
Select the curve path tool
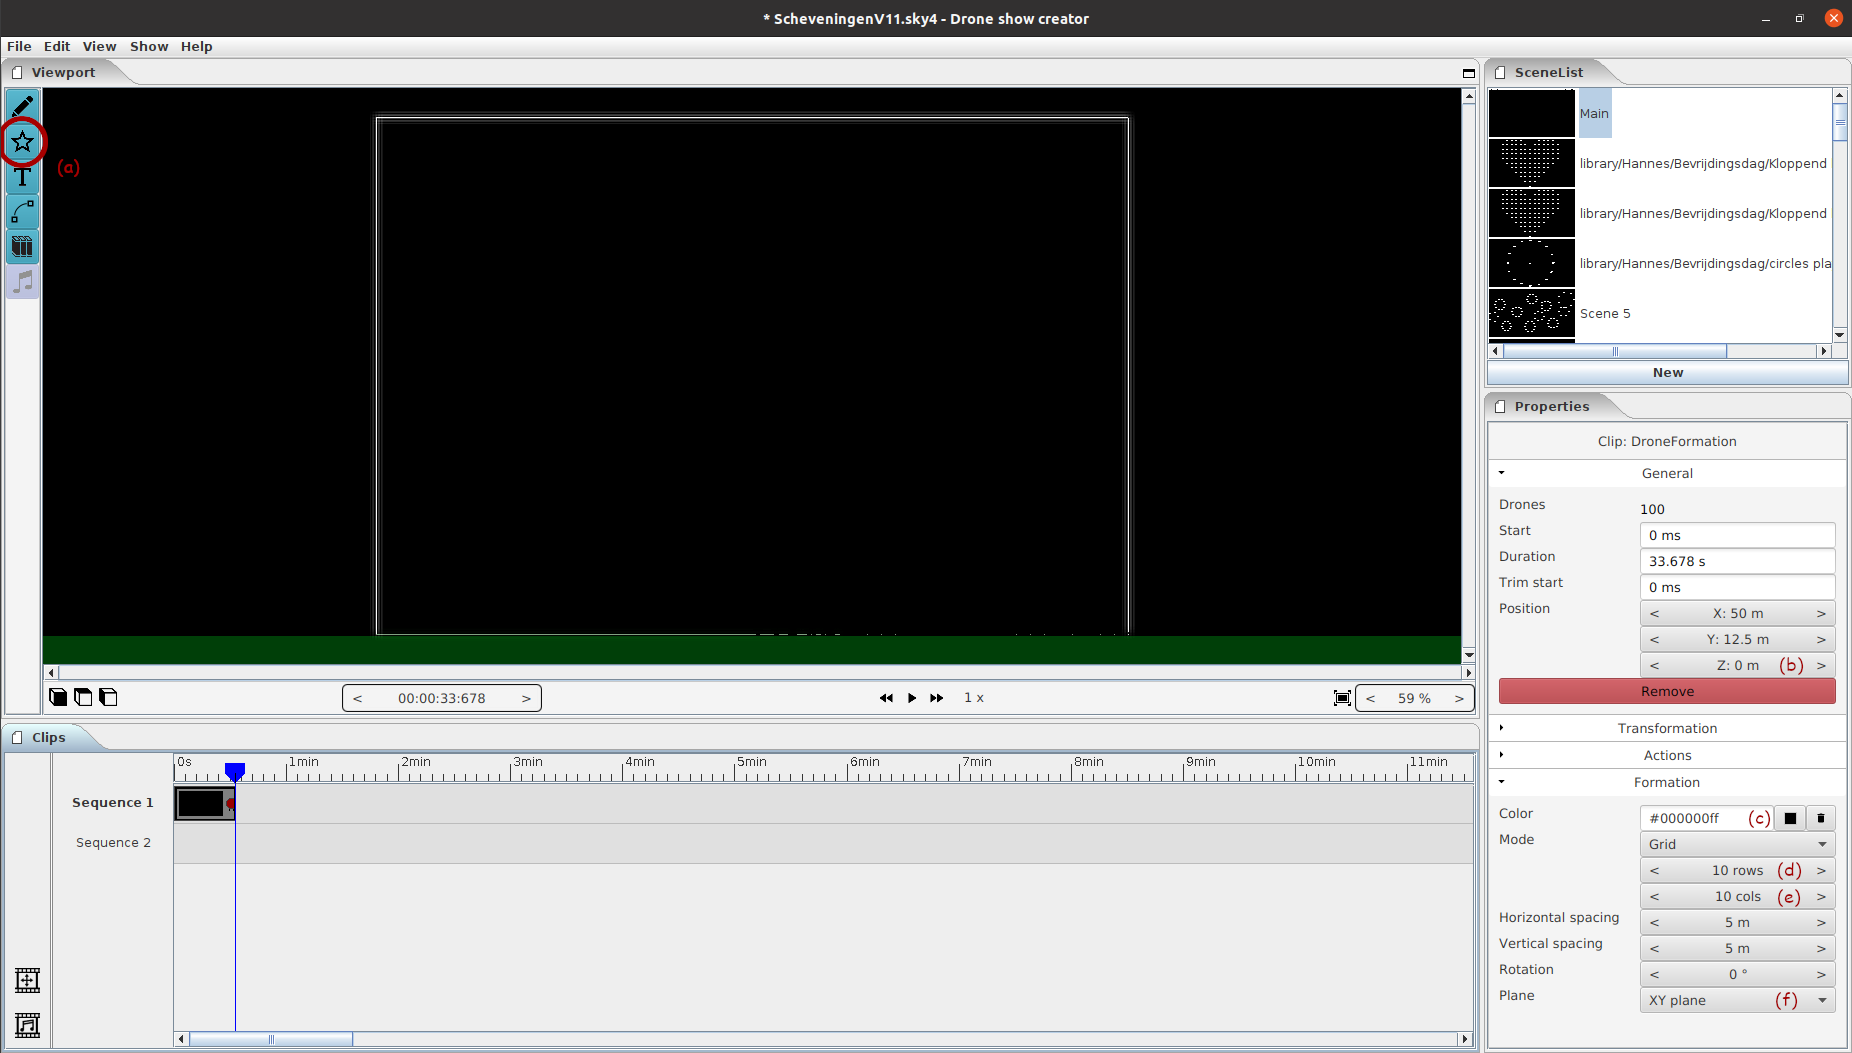pos(22,212)
